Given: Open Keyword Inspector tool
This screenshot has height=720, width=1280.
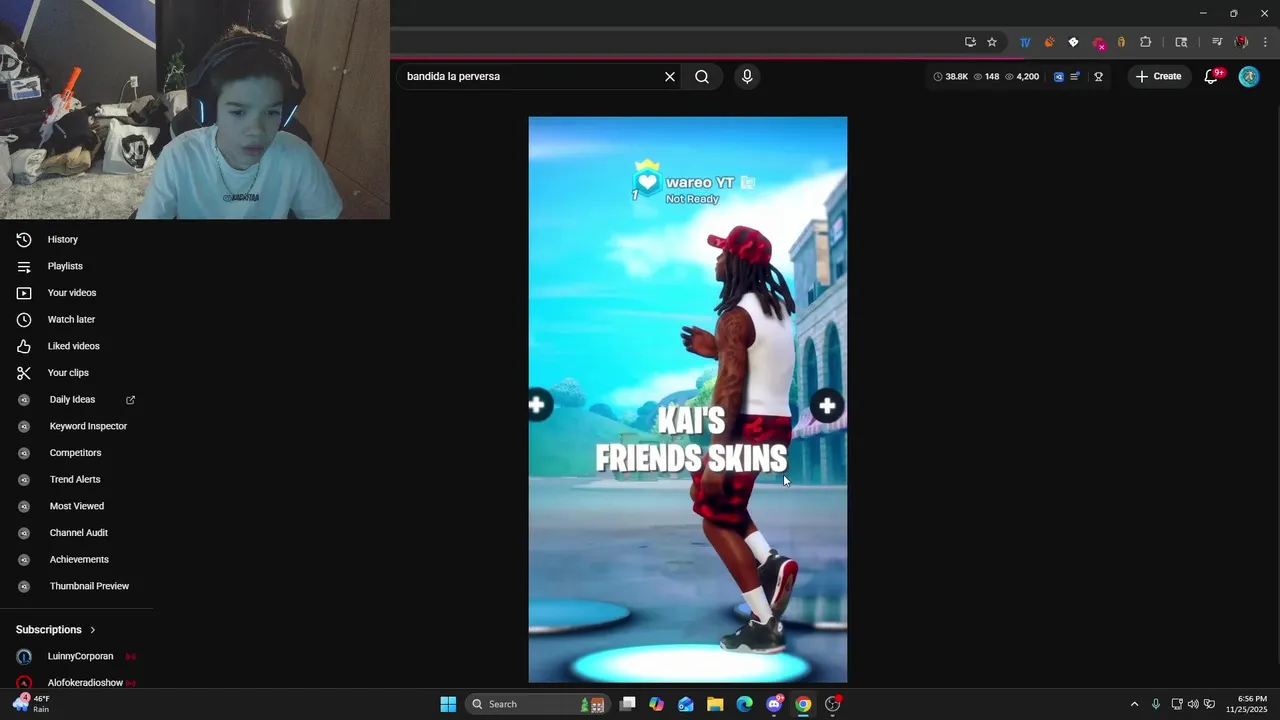Looking at the screenshot, I should [x=88, y=426].
